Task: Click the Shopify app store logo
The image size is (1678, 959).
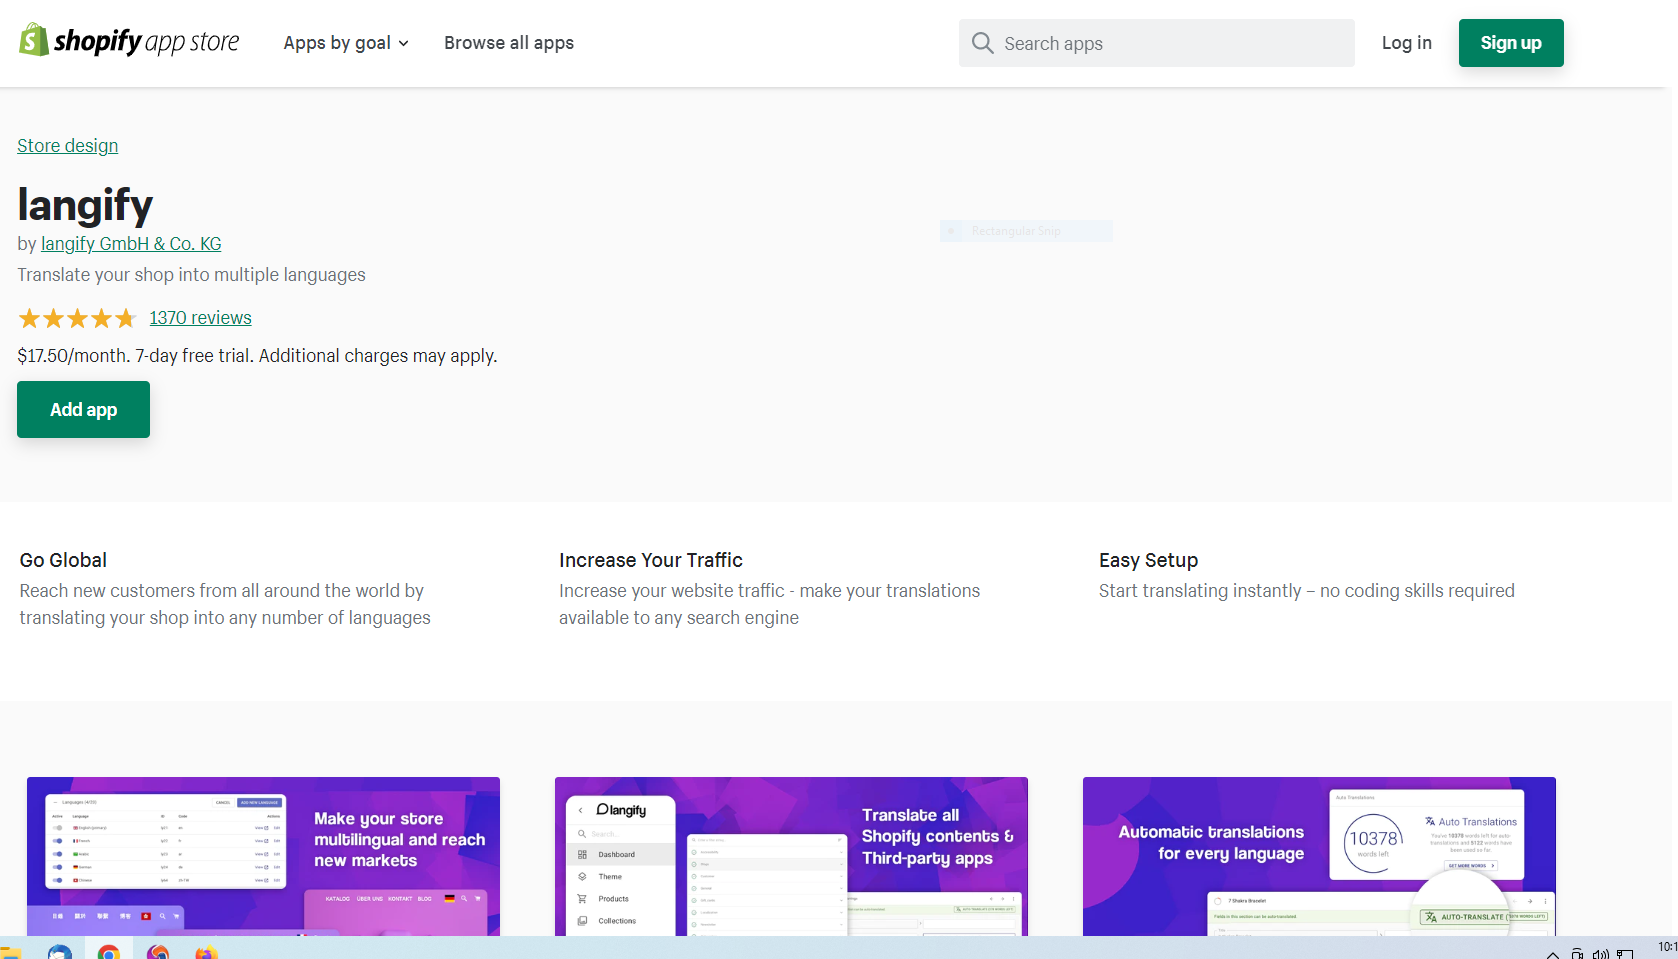Action: point(128,41)
